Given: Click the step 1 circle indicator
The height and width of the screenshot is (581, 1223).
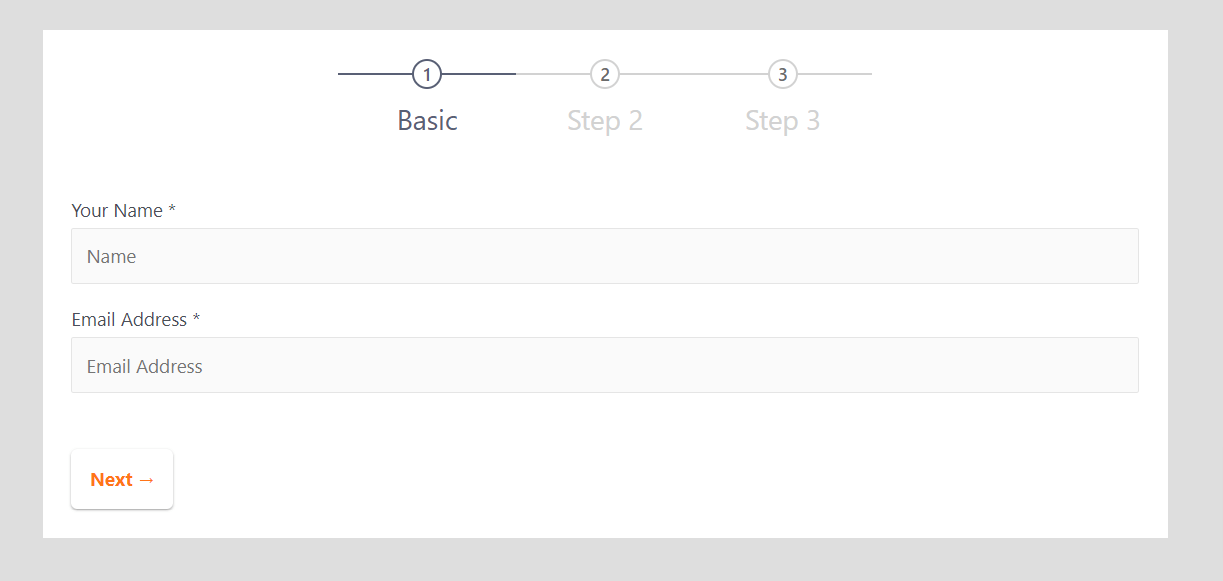Looking at the screenshot, I should coord(427,74).
